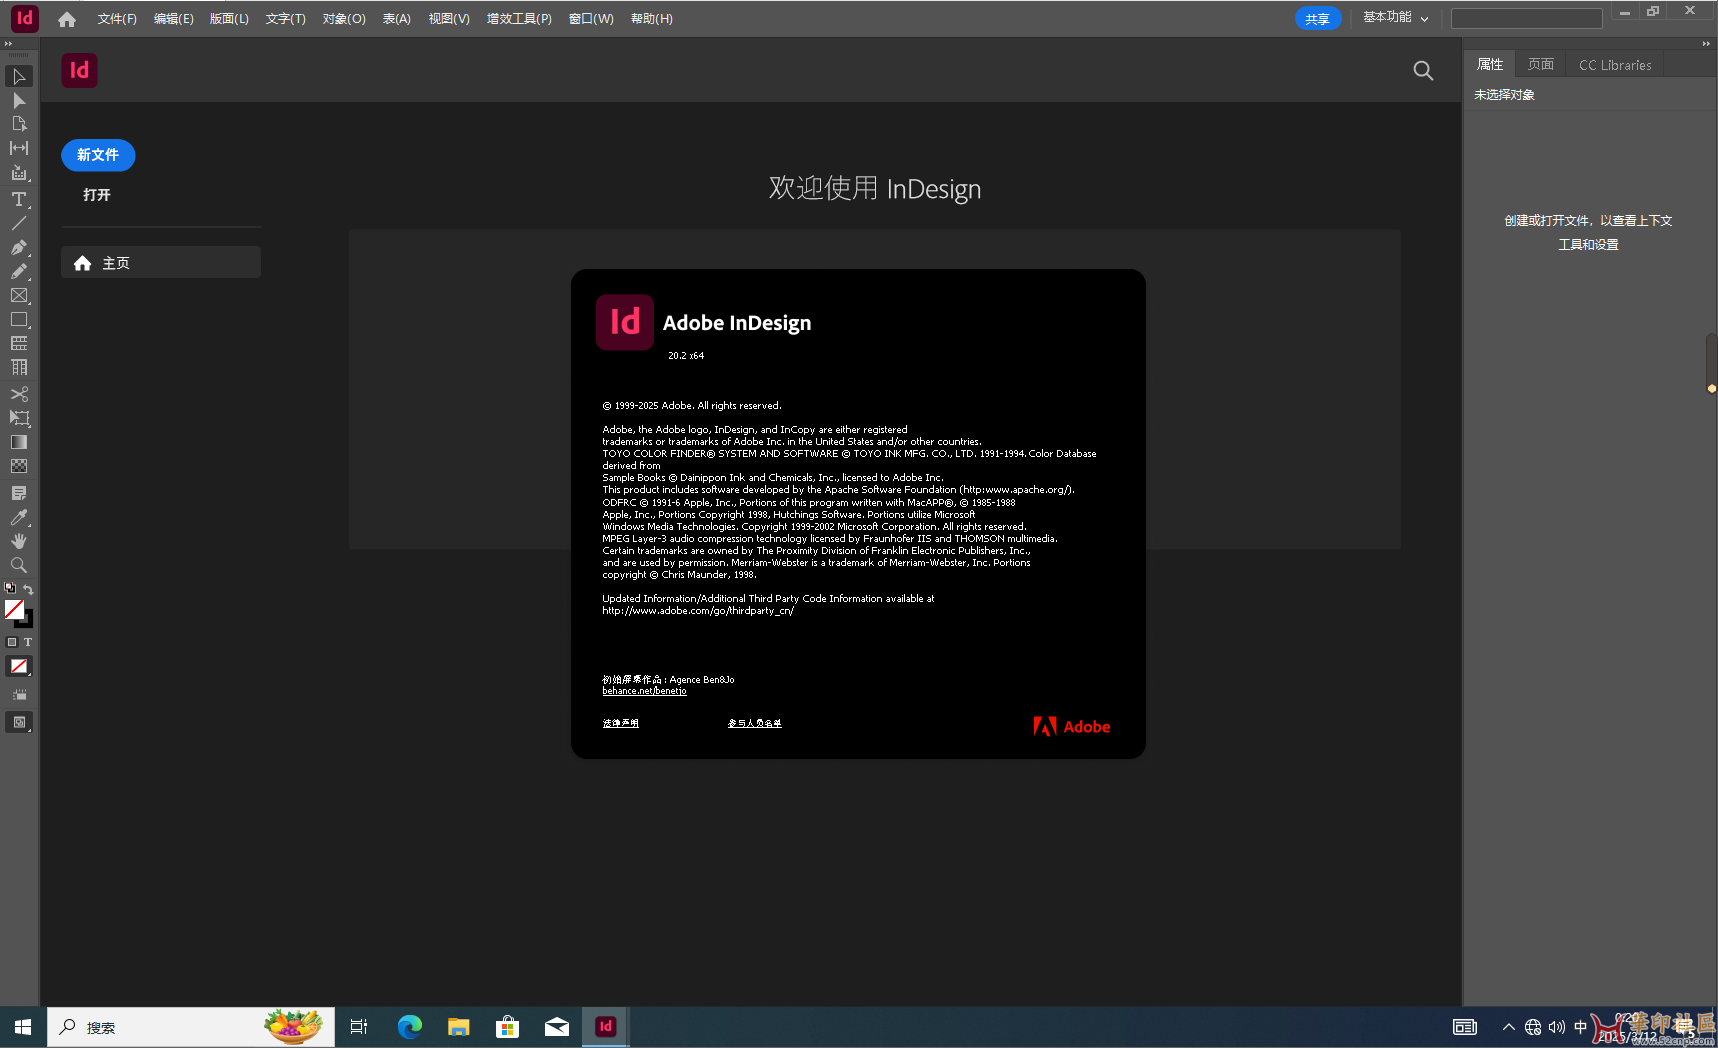
Task: Switch to the 属性 tab
Action: (x=1490, y=64)
